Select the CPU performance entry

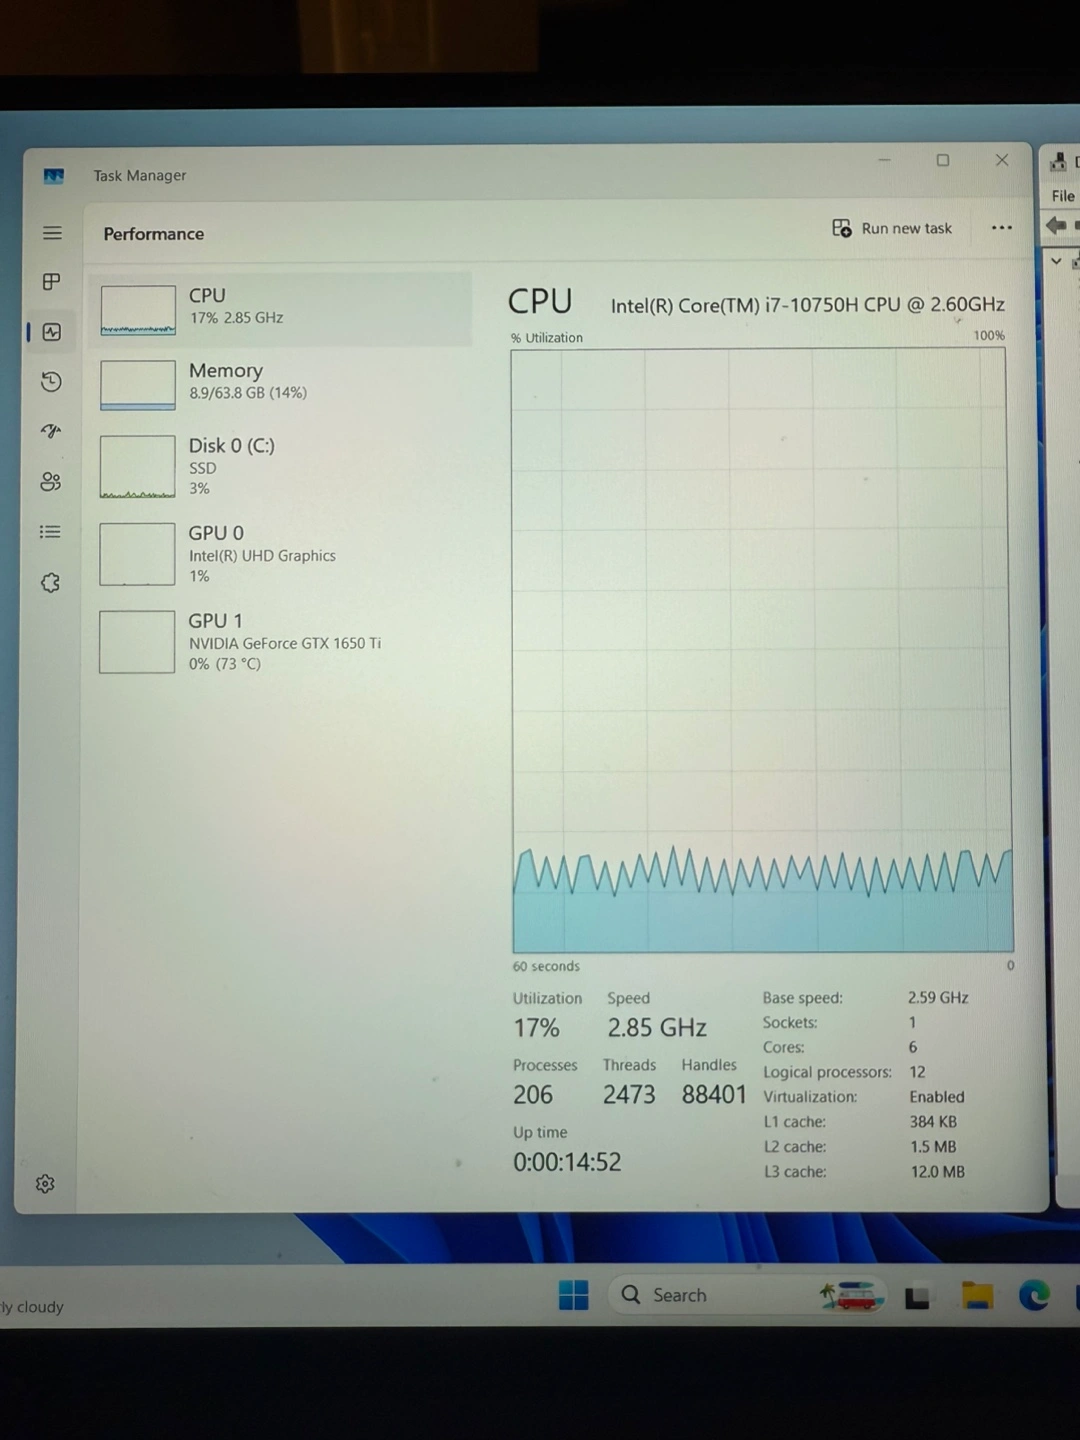click(x=280, y=310)
